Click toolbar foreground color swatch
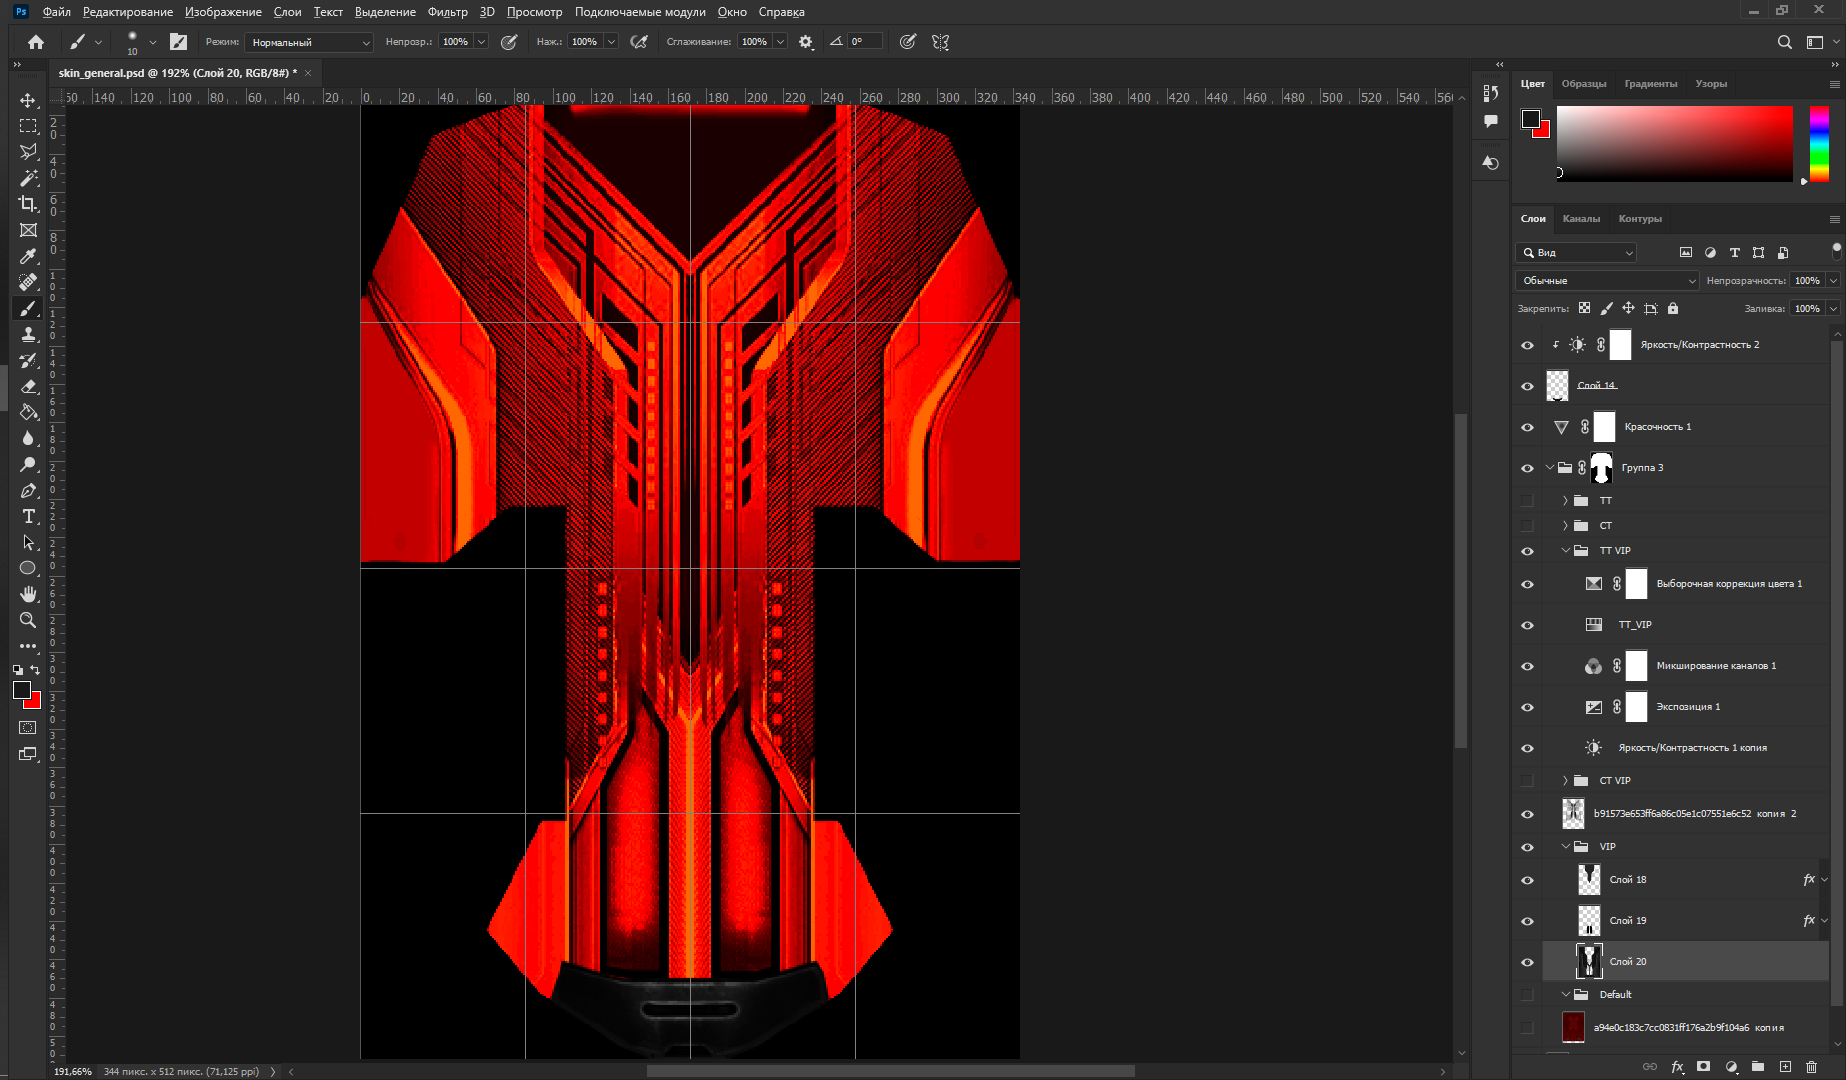The image size is (1846, 1080). [21, 690]
